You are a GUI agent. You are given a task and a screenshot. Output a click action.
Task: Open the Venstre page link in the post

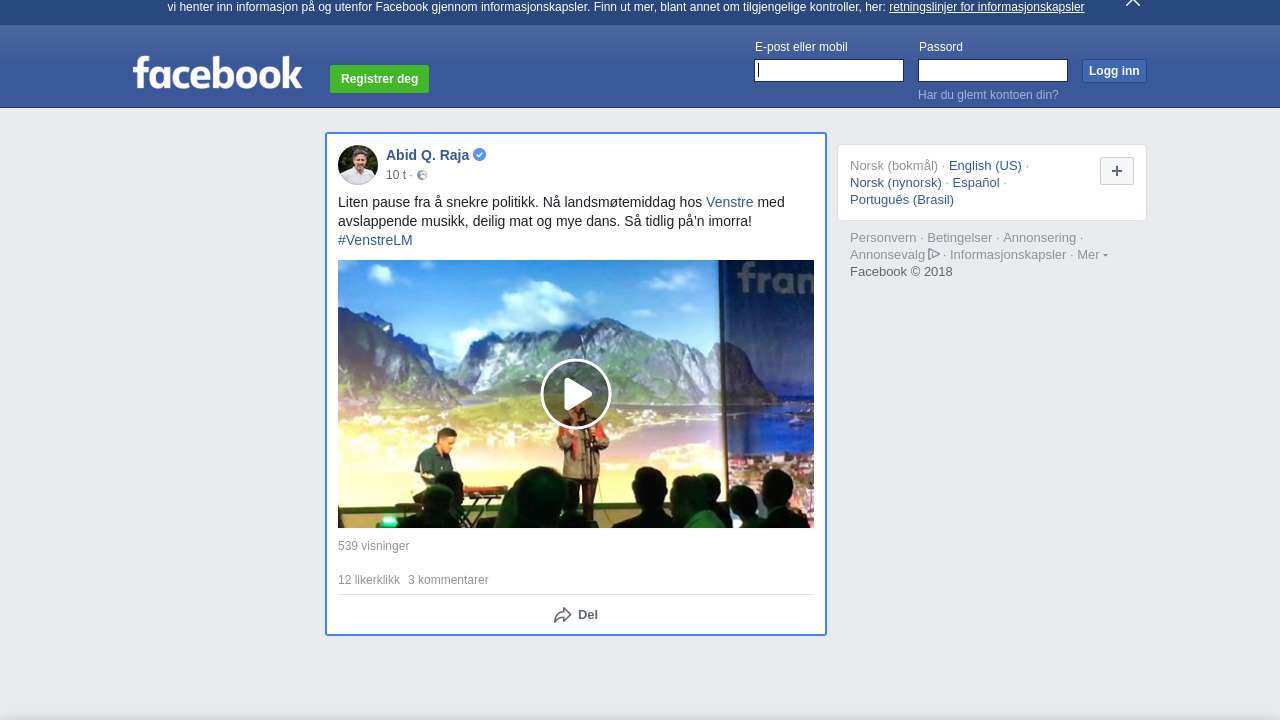click(729, 202)
